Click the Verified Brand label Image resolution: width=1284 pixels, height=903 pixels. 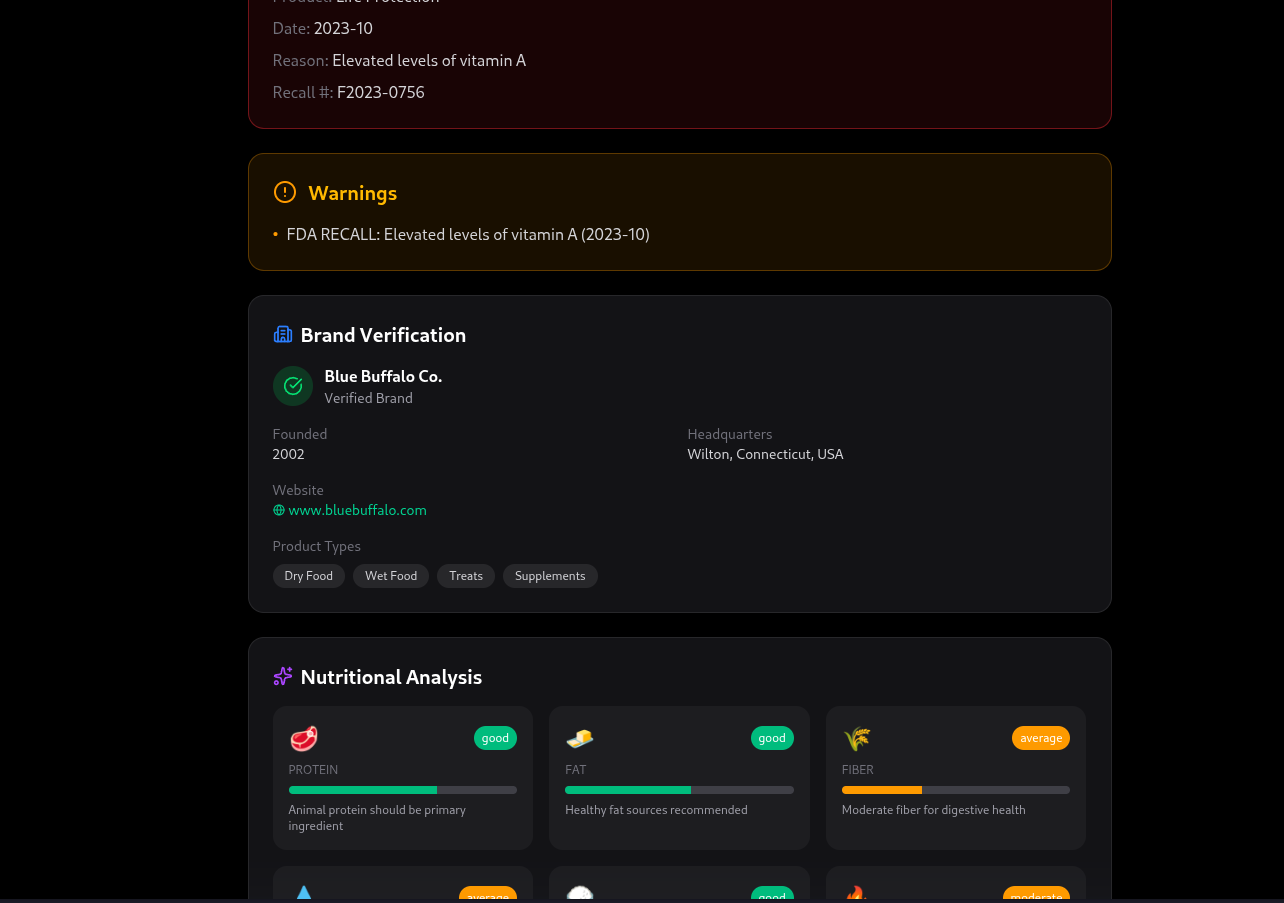[368, 398]
